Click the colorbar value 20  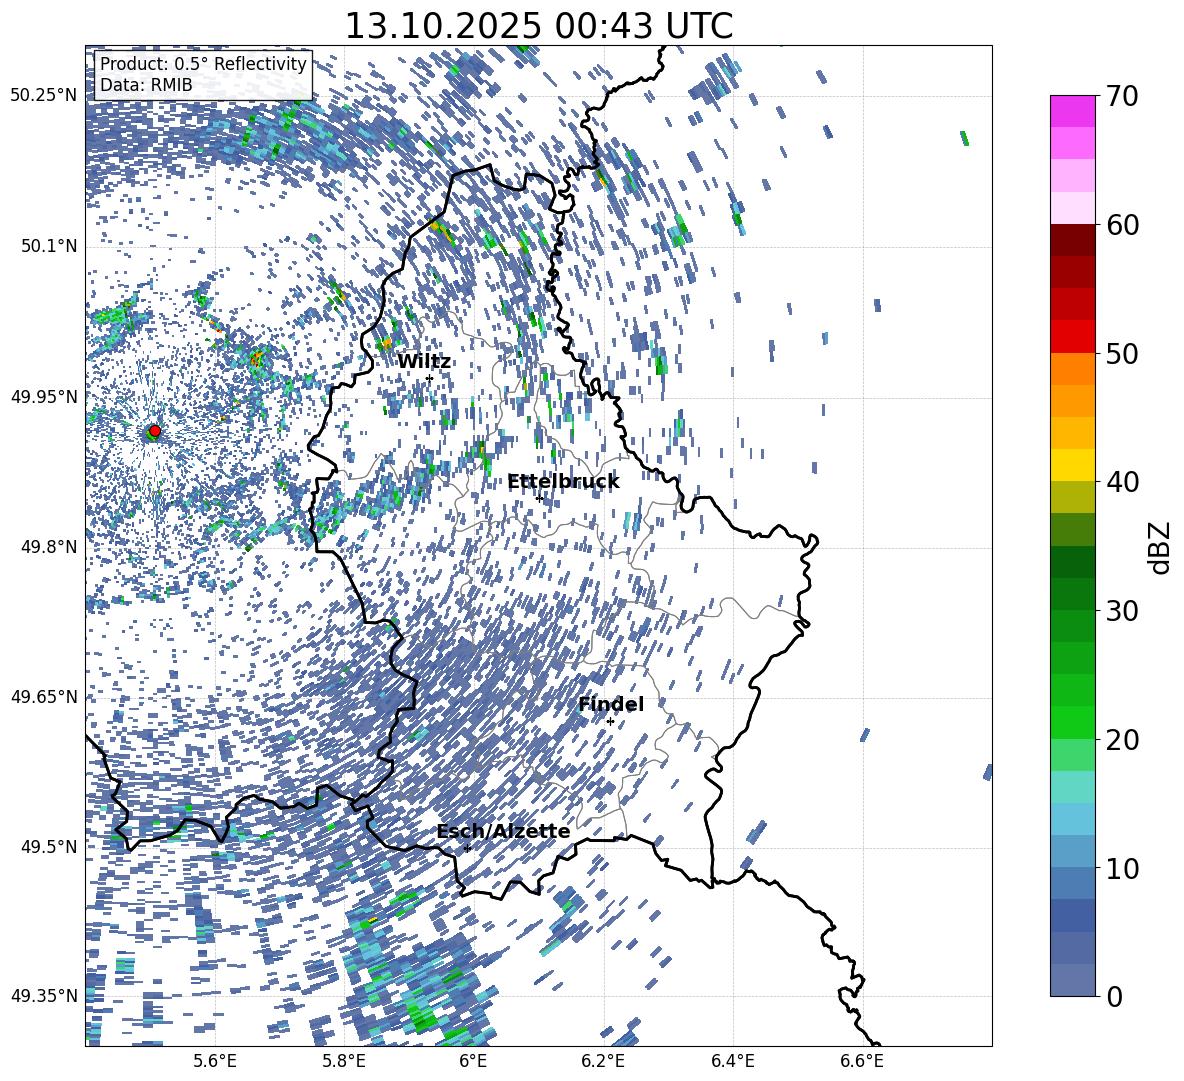pos(1122,739)
